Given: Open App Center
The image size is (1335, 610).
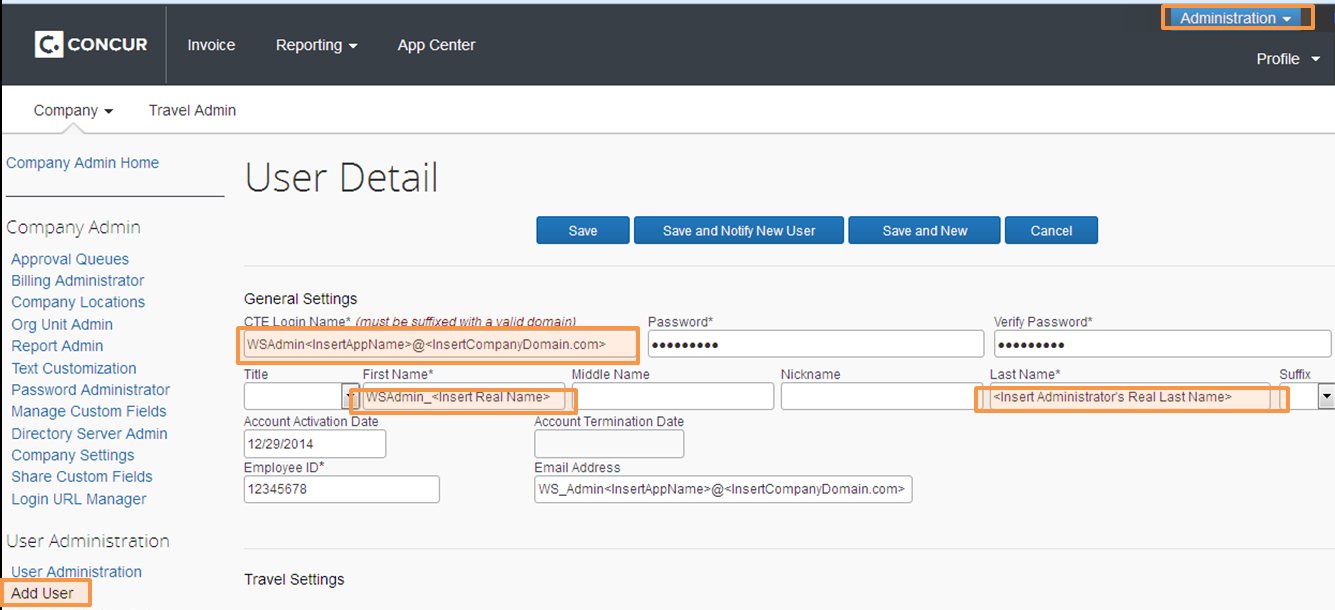Looking at the screenshot, I should click(x=436, y=45).
